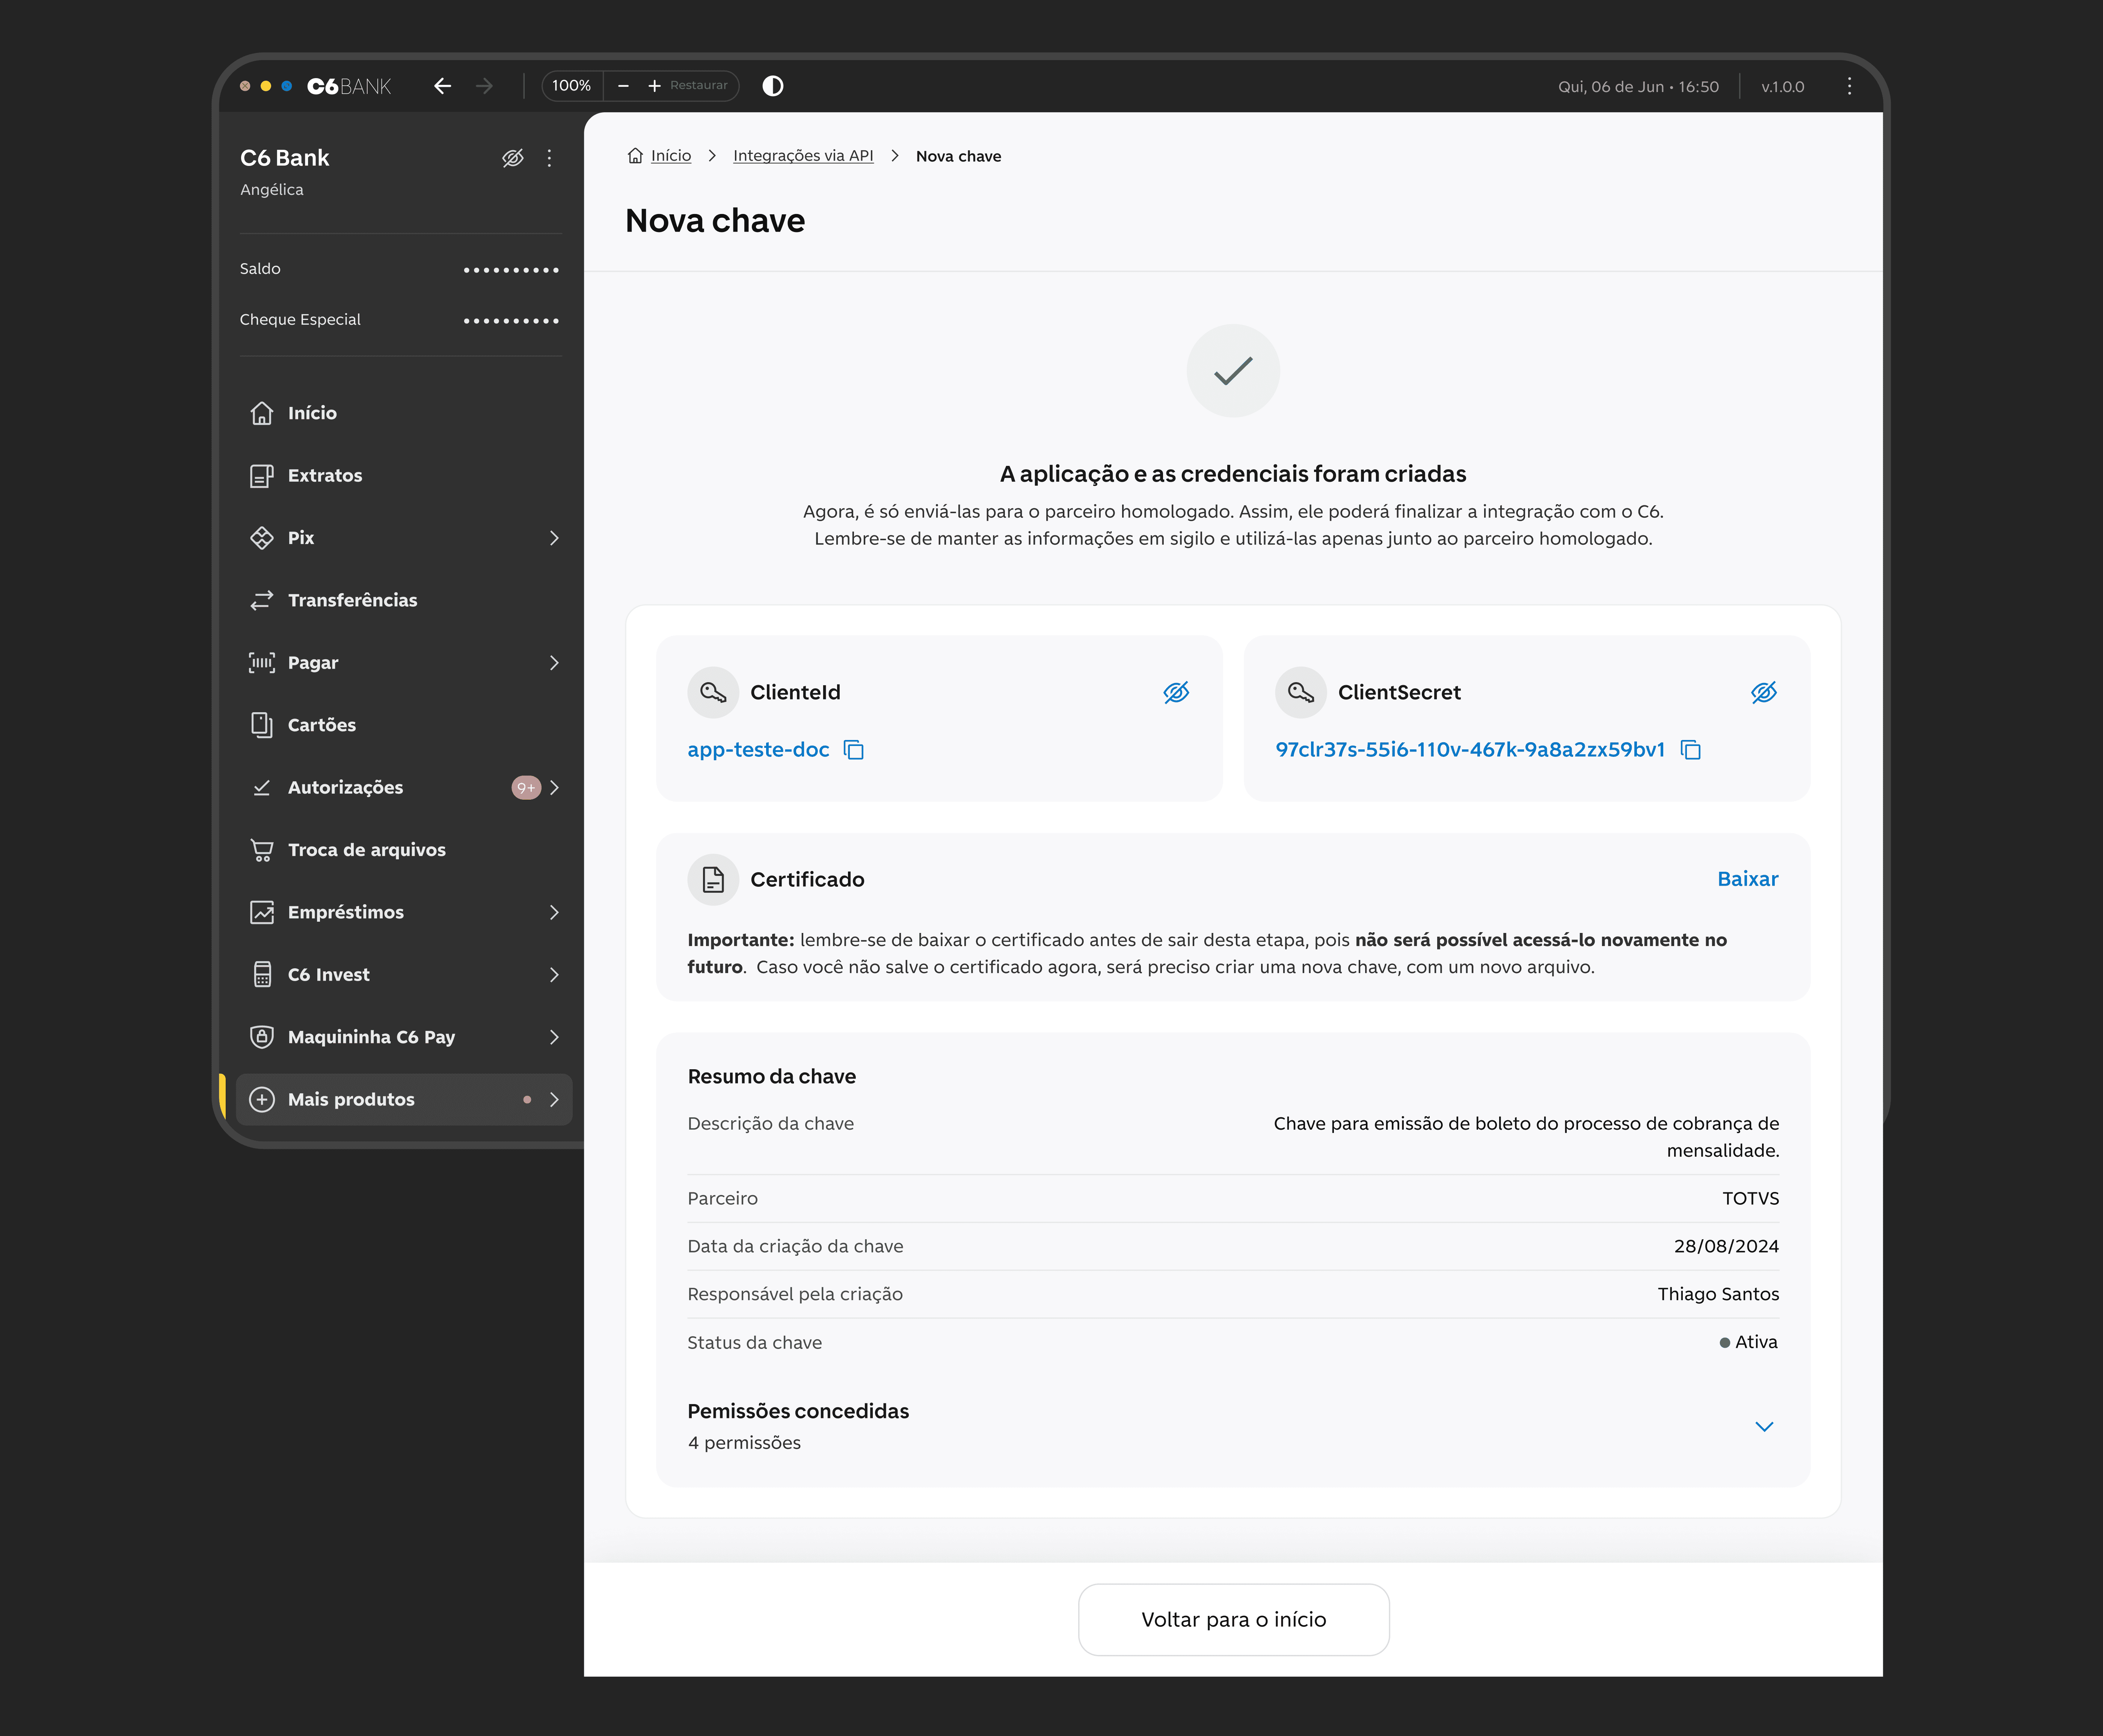Toggle ClientSecret visibility eye icon
Screen dimensions: 2103x1736
[1763, 692]
